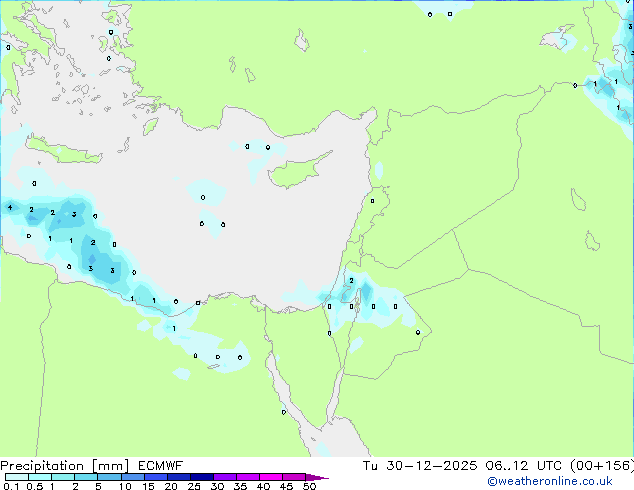Click the purple swatch between 30 and 35
This screenshot has height=490, width=634.
[225, 477]
